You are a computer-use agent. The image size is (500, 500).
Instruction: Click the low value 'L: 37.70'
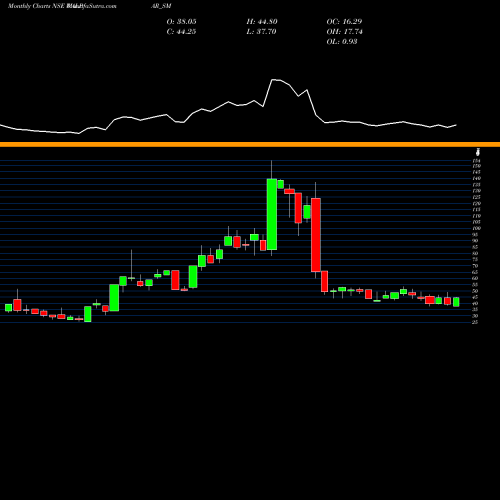262,32
